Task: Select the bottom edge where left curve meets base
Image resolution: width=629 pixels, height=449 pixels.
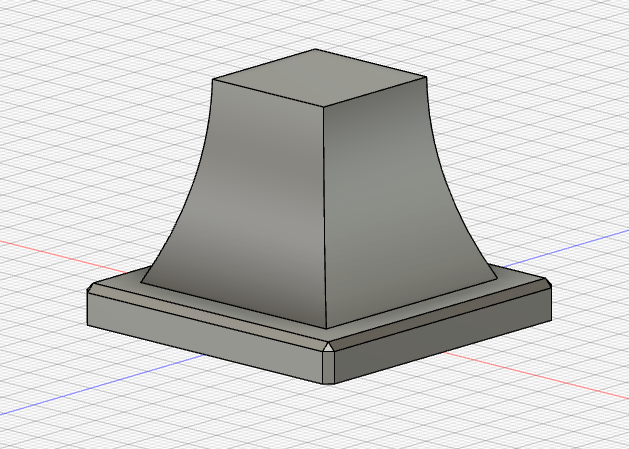Action: point(230,304)
